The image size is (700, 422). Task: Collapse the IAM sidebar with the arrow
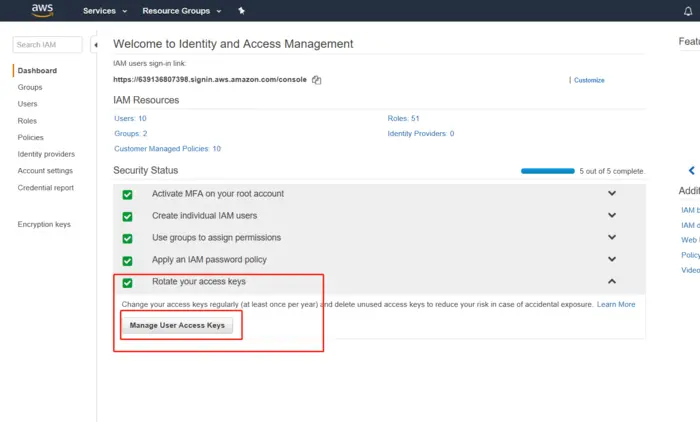click(x=95, y=45)
